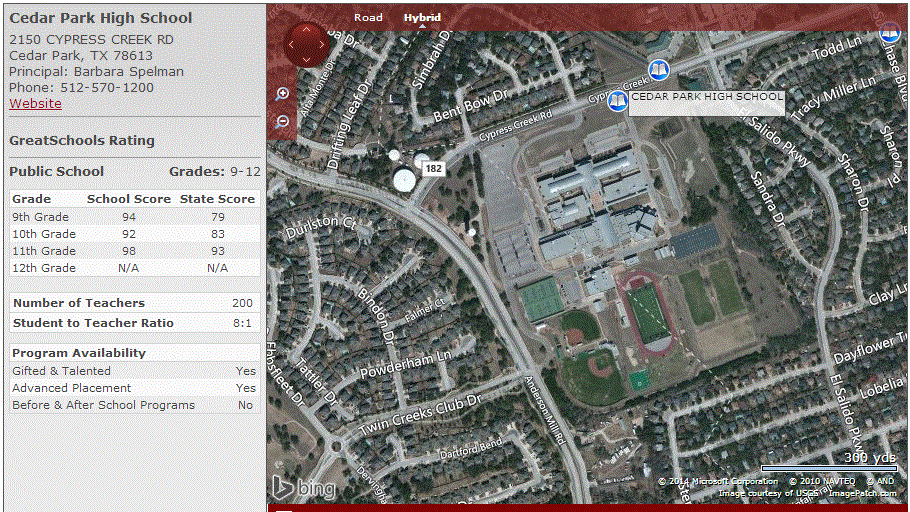Click the 'Advanced Placement' row

click(135, 388)
